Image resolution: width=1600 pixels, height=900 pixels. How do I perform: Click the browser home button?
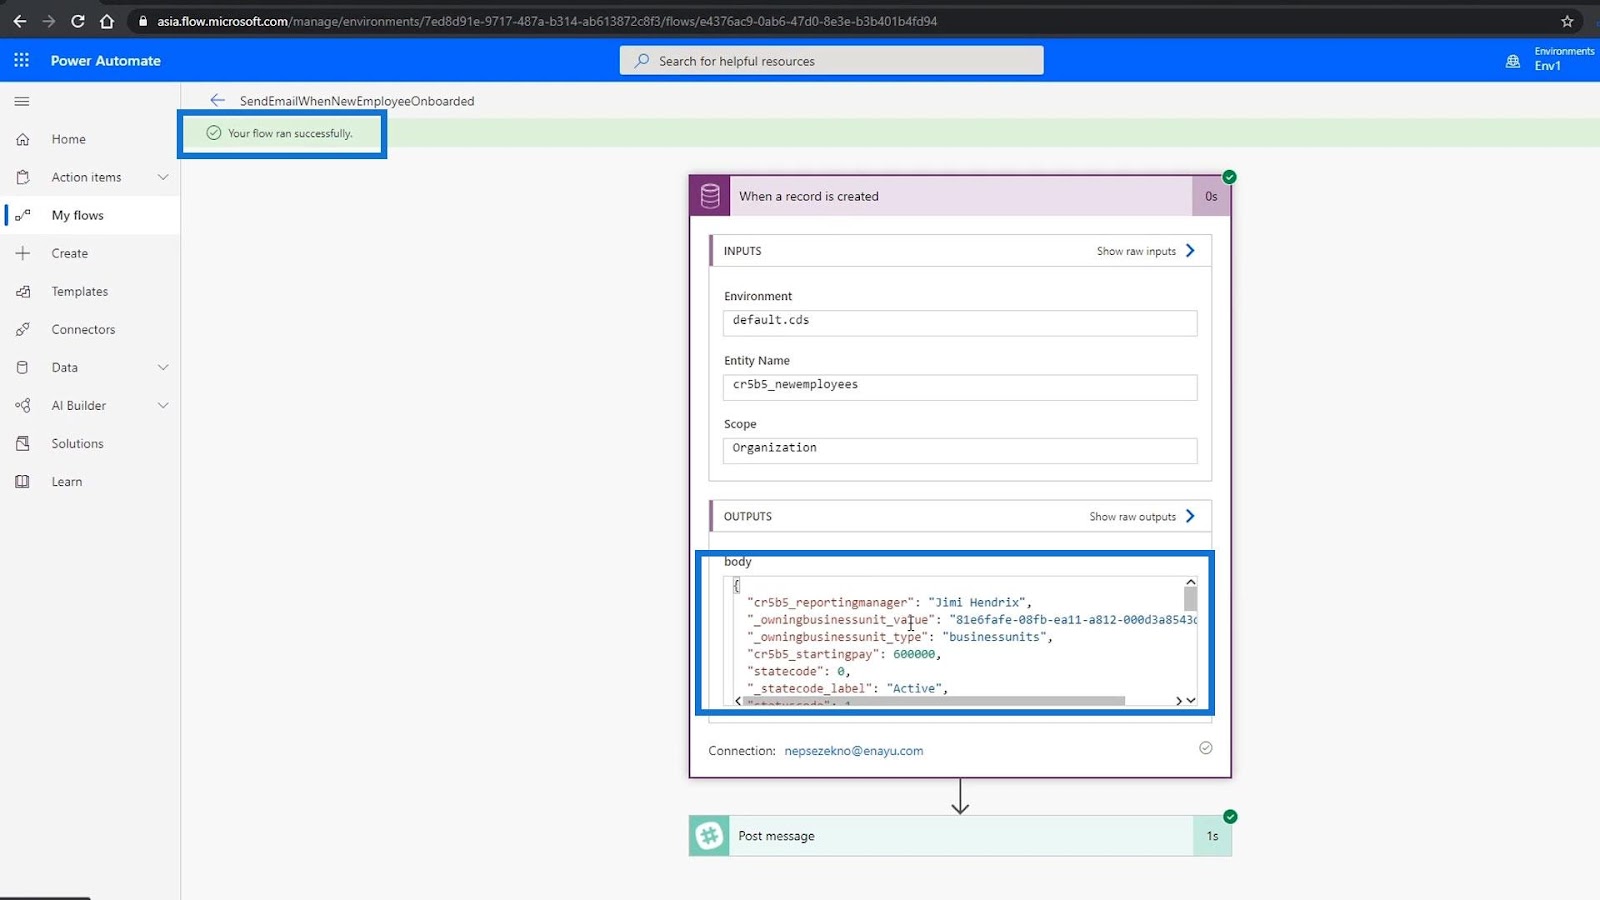[x=107, y=21]
